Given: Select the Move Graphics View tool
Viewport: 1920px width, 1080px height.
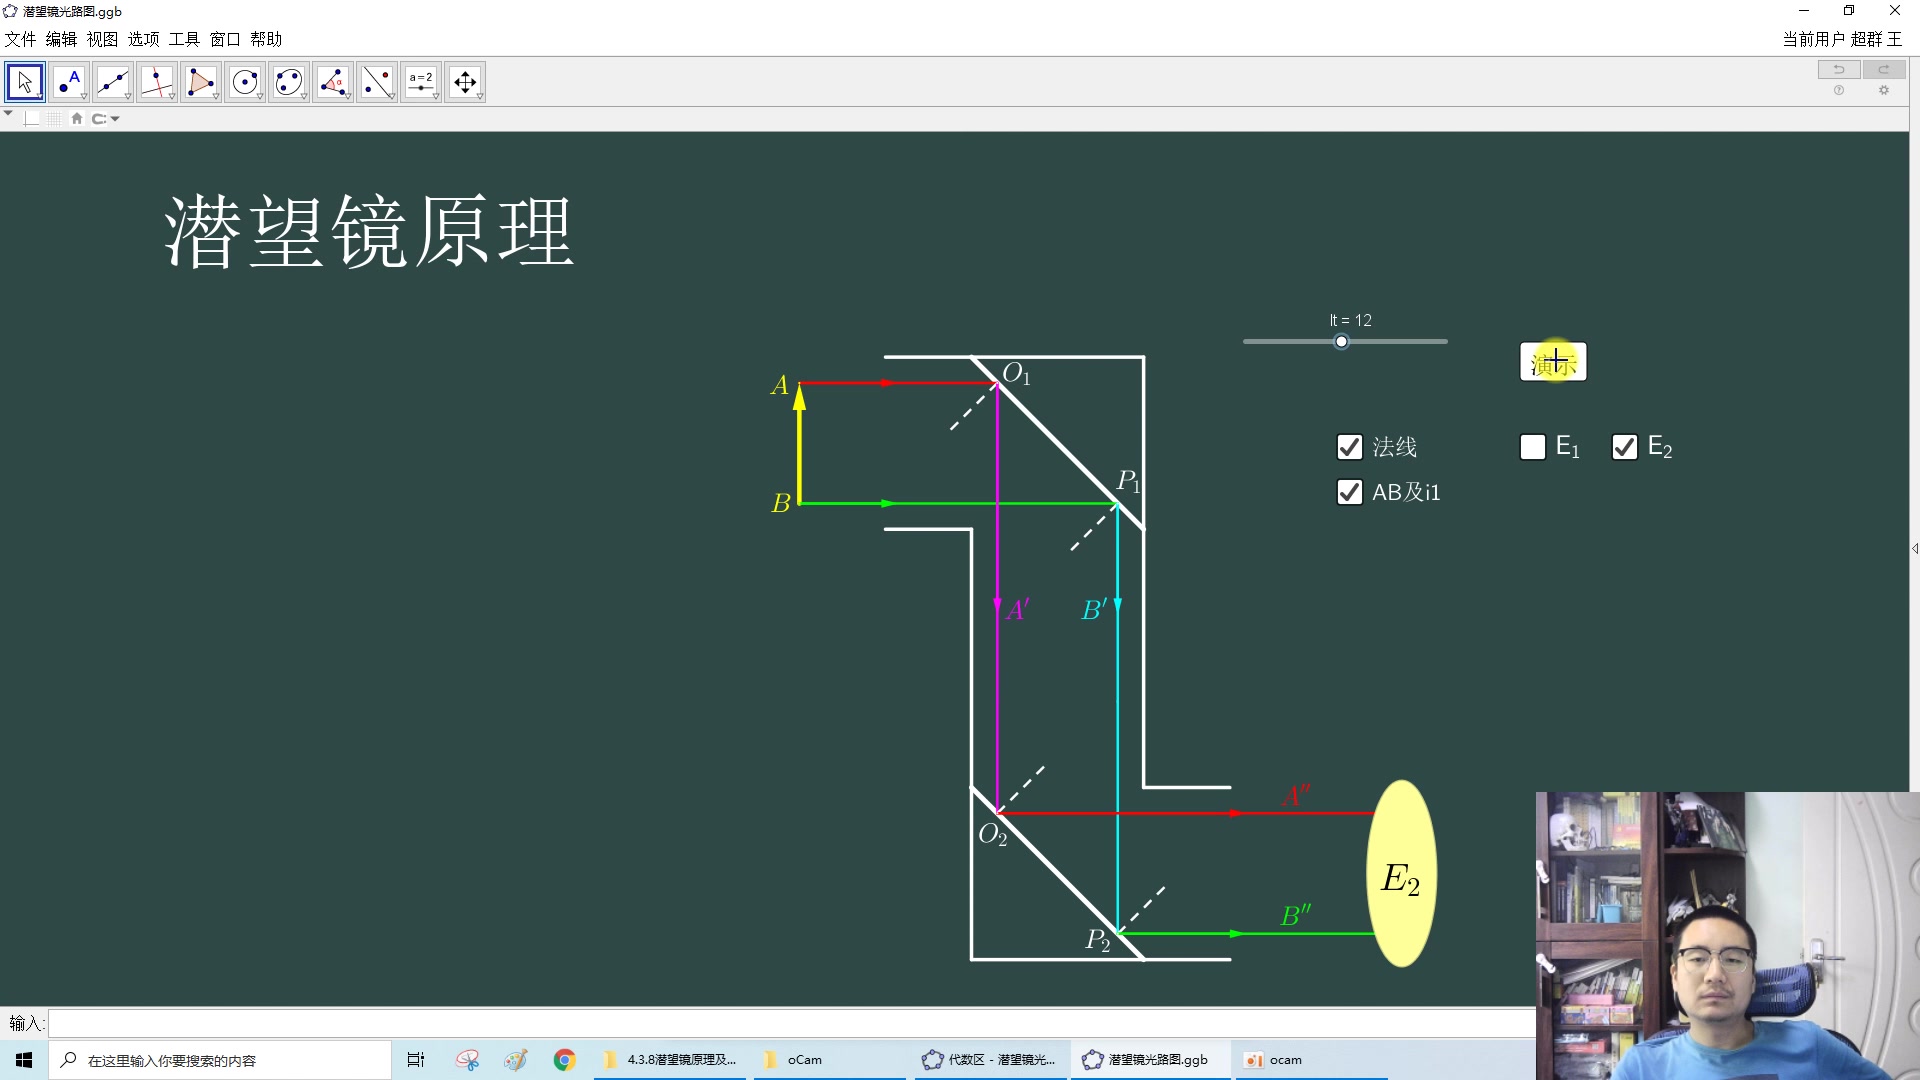Looking at the screenshot, I should click(x=465, y=82).
